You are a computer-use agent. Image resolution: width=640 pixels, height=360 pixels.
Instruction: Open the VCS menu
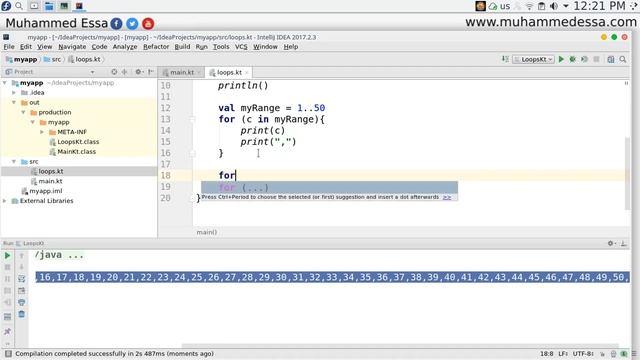tap(241, 47)
